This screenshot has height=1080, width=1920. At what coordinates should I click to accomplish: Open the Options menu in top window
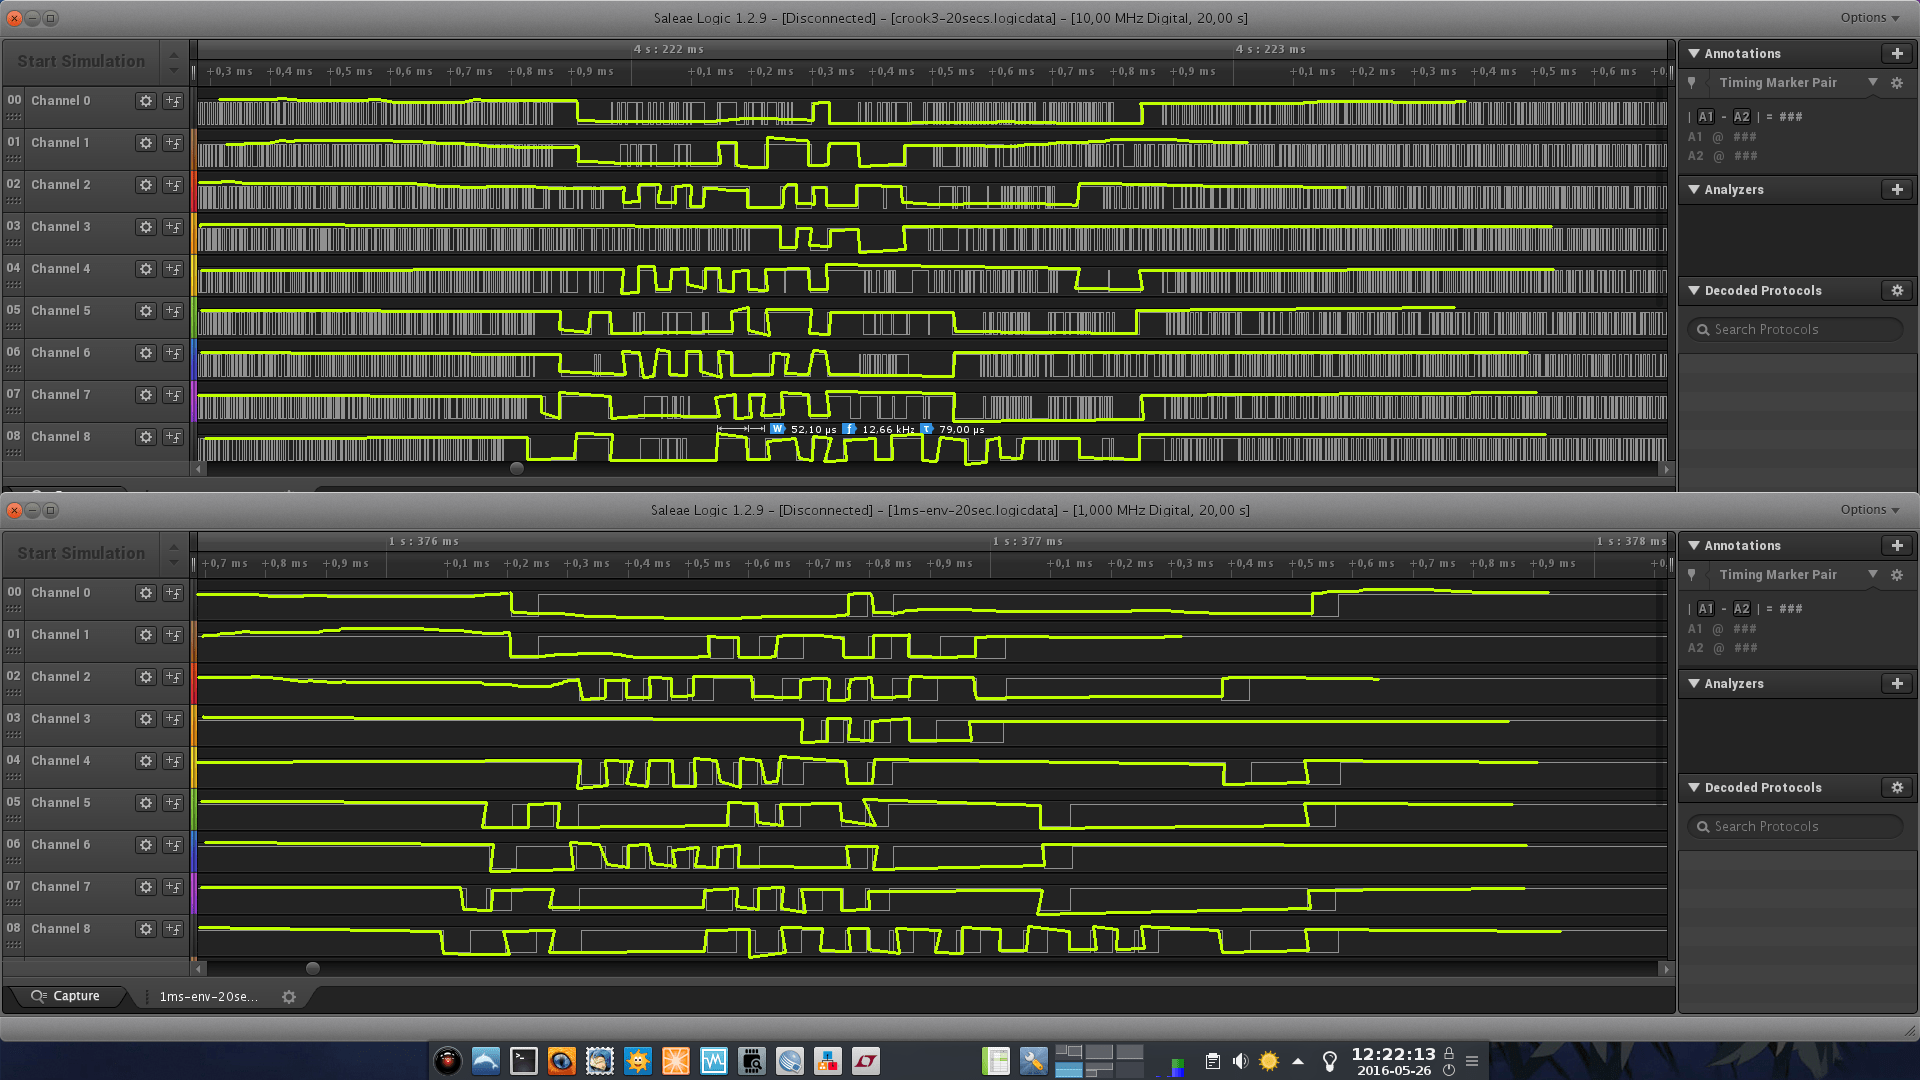(1868, 18)
